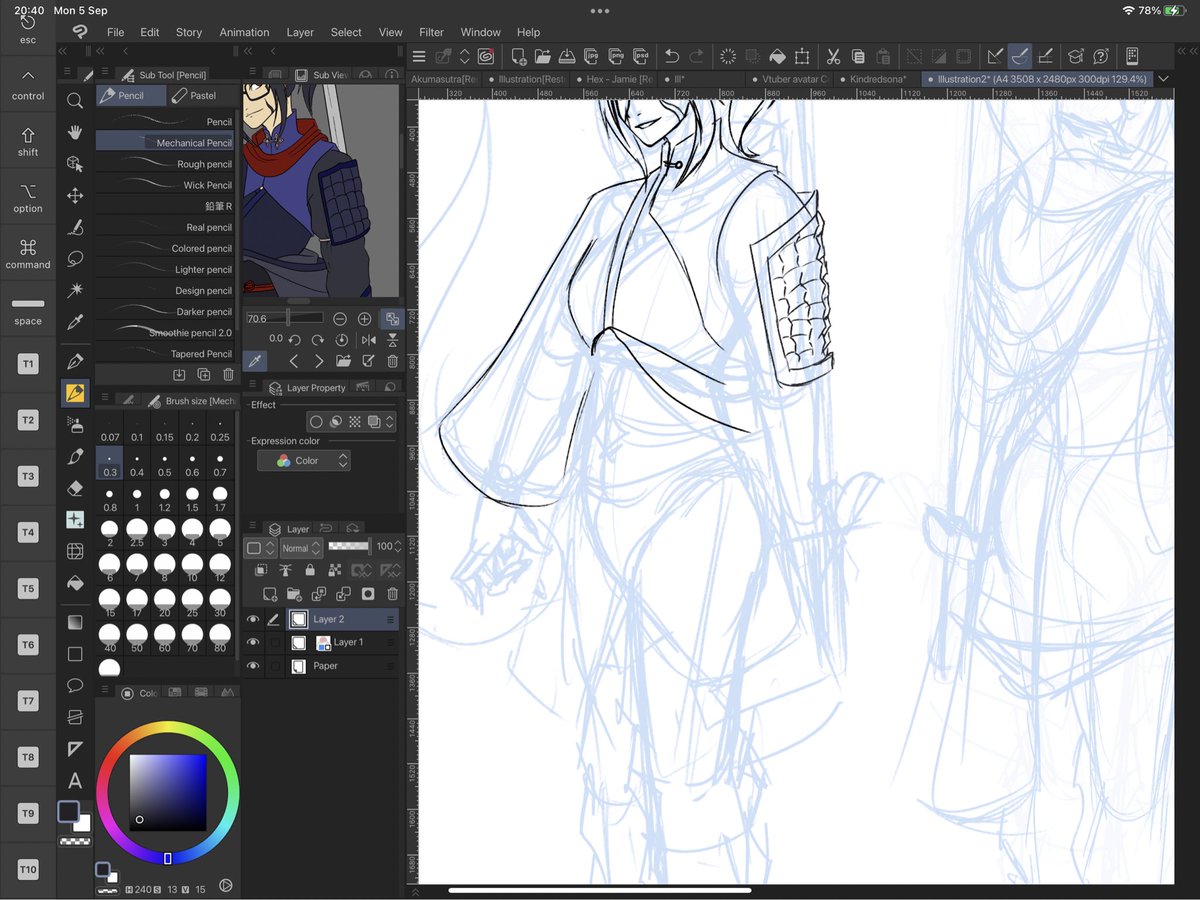Select the Operation object cube tool

pyautogui.click(x=75, y=164)
